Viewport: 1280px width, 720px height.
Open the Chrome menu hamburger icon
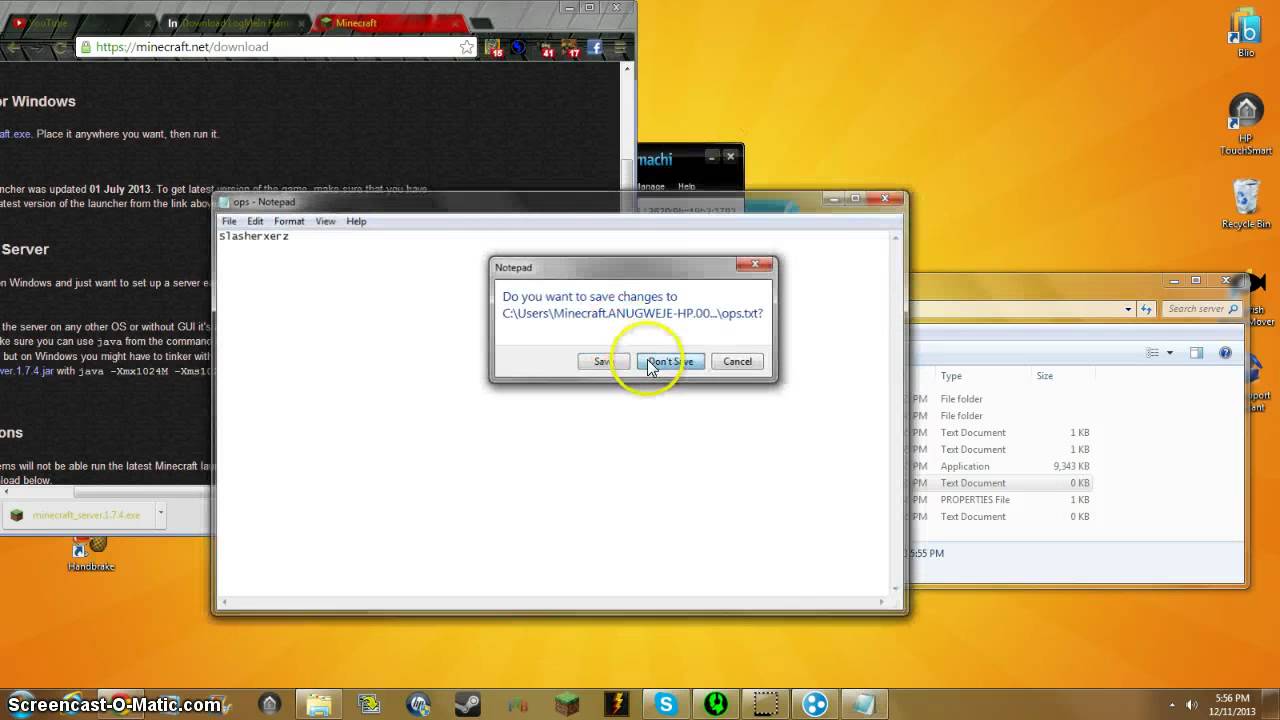(620, 47)
